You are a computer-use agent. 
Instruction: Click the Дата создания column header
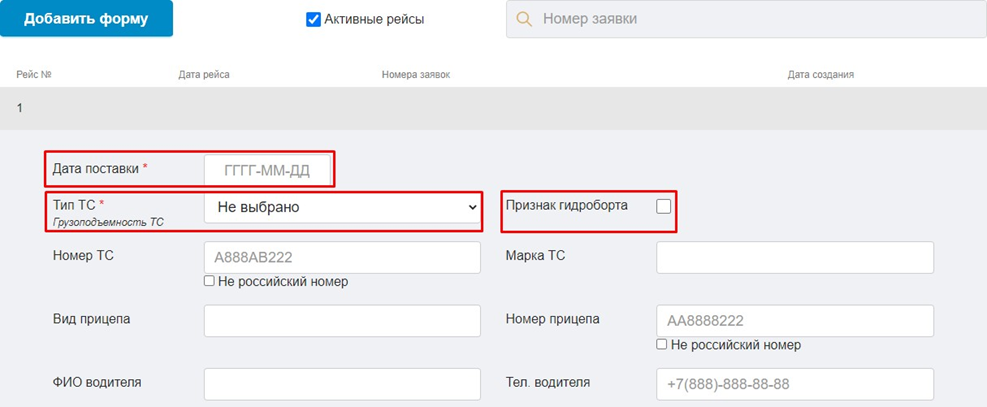point(820,75)
